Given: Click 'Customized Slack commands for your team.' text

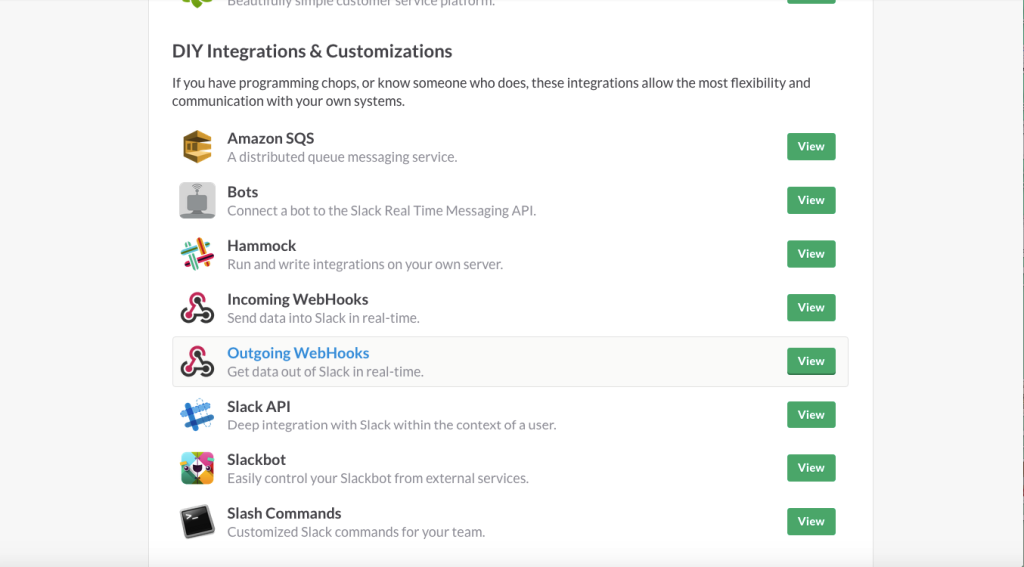Looking at the screenshot, I should [356, 532].
